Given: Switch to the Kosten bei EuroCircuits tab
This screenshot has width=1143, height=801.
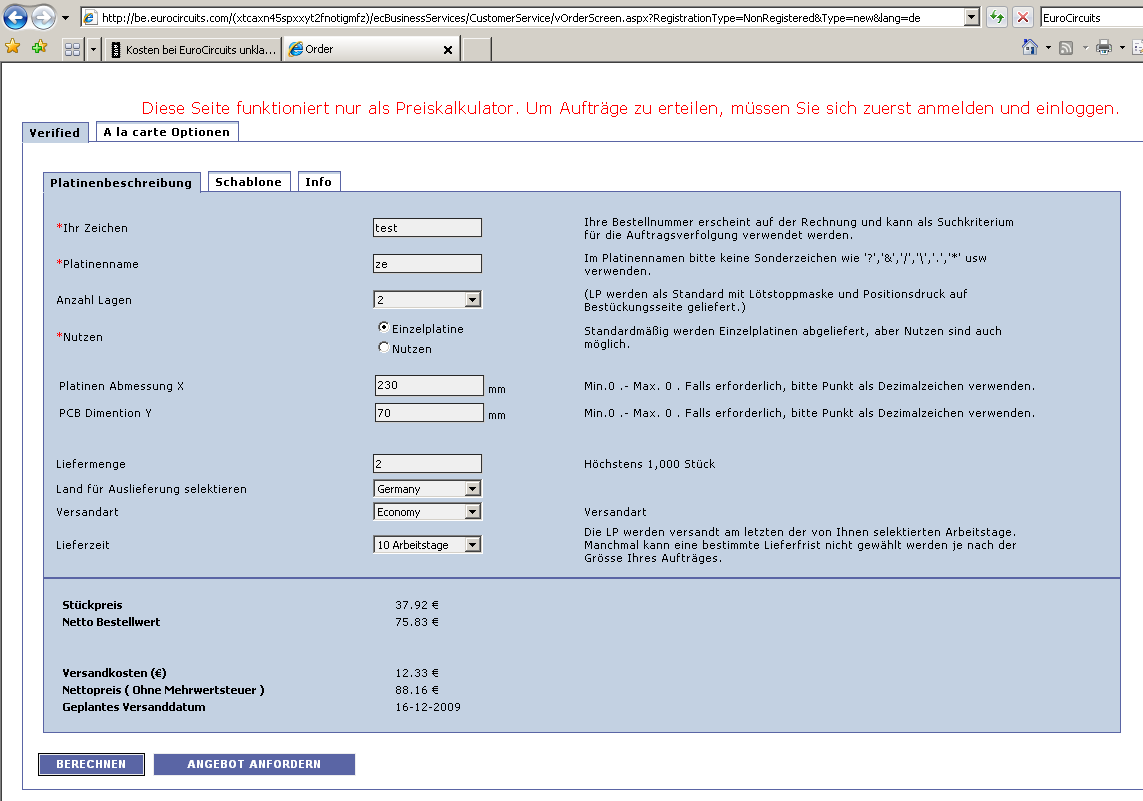Looking at the screenshot, I should click(192, 50).
